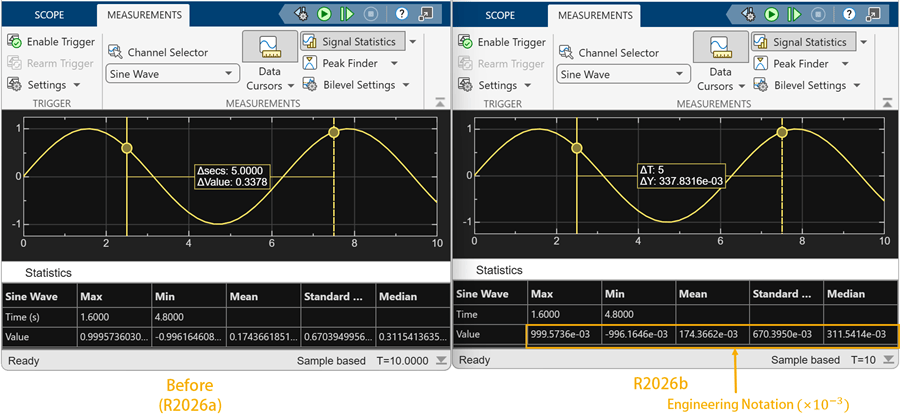This screenshot has width=900, height=418.
Task: Open Data Cursors dropdown arrow in R2026a
Action: click(x=290, y=86)
